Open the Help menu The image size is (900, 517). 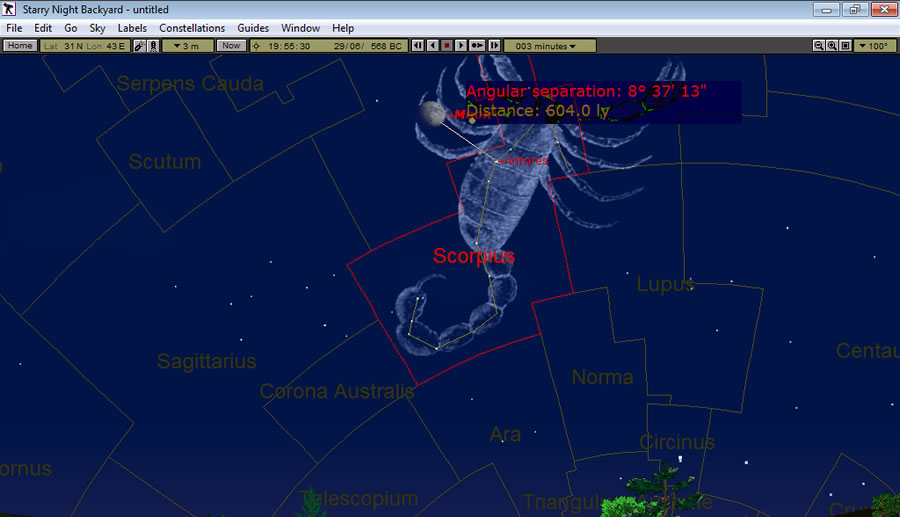tap(343, 28)
